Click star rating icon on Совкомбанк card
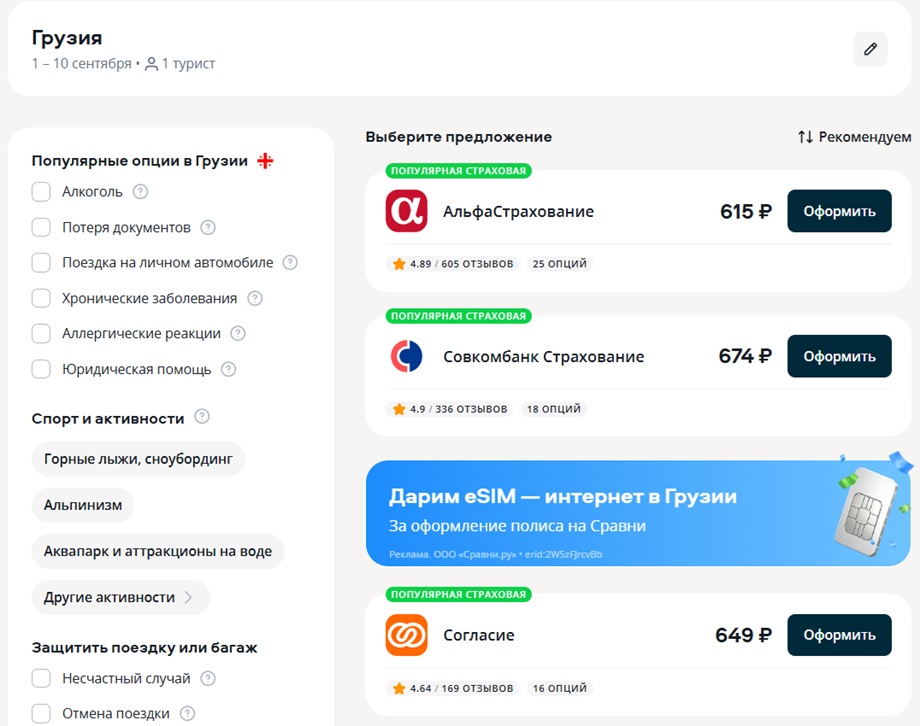Screen dimensions: 920x726 coord(399,409)
